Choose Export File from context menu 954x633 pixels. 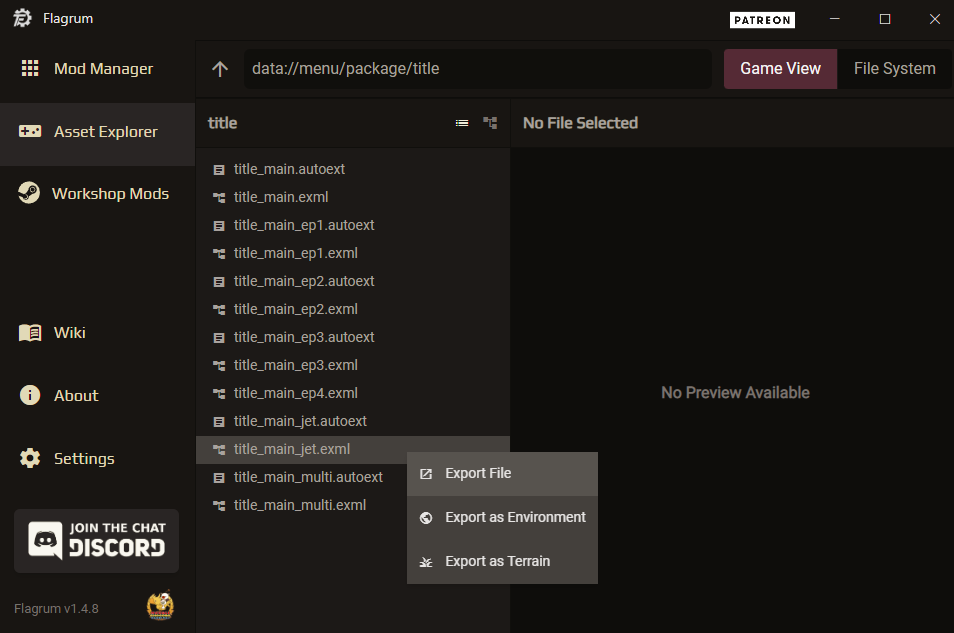[503, 474]
